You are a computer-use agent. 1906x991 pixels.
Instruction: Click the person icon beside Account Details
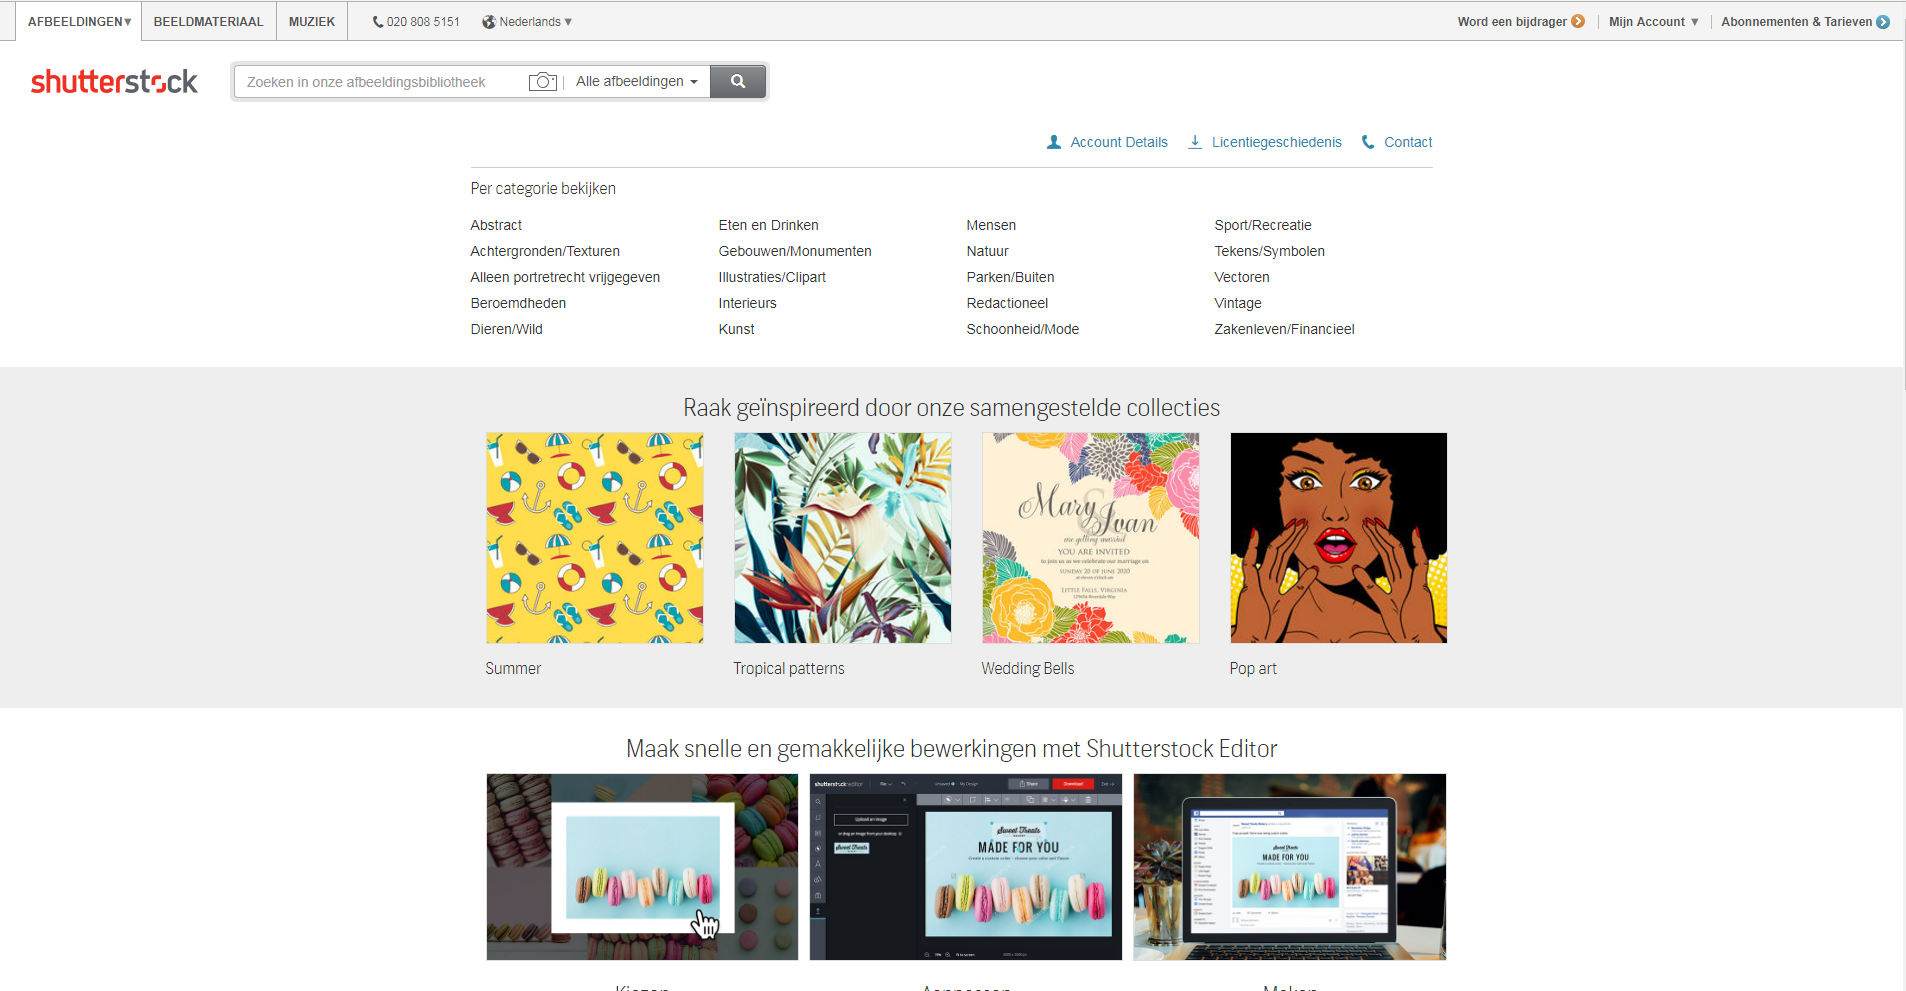point(1052,142)
